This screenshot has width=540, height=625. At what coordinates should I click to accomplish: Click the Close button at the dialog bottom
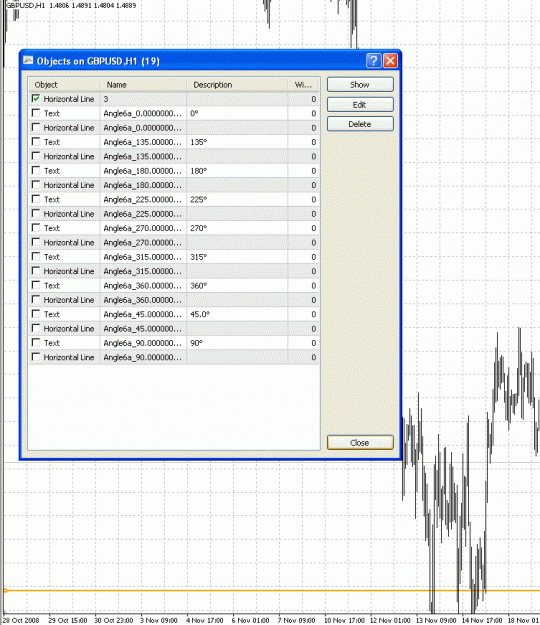(360, 442)
